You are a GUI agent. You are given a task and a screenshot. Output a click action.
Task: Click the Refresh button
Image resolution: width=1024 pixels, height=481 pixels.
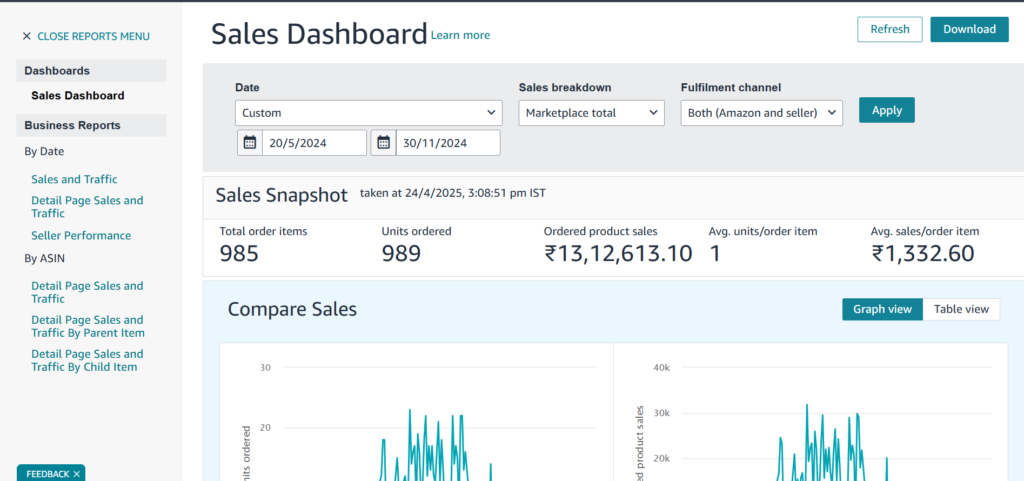click(889, 29)
